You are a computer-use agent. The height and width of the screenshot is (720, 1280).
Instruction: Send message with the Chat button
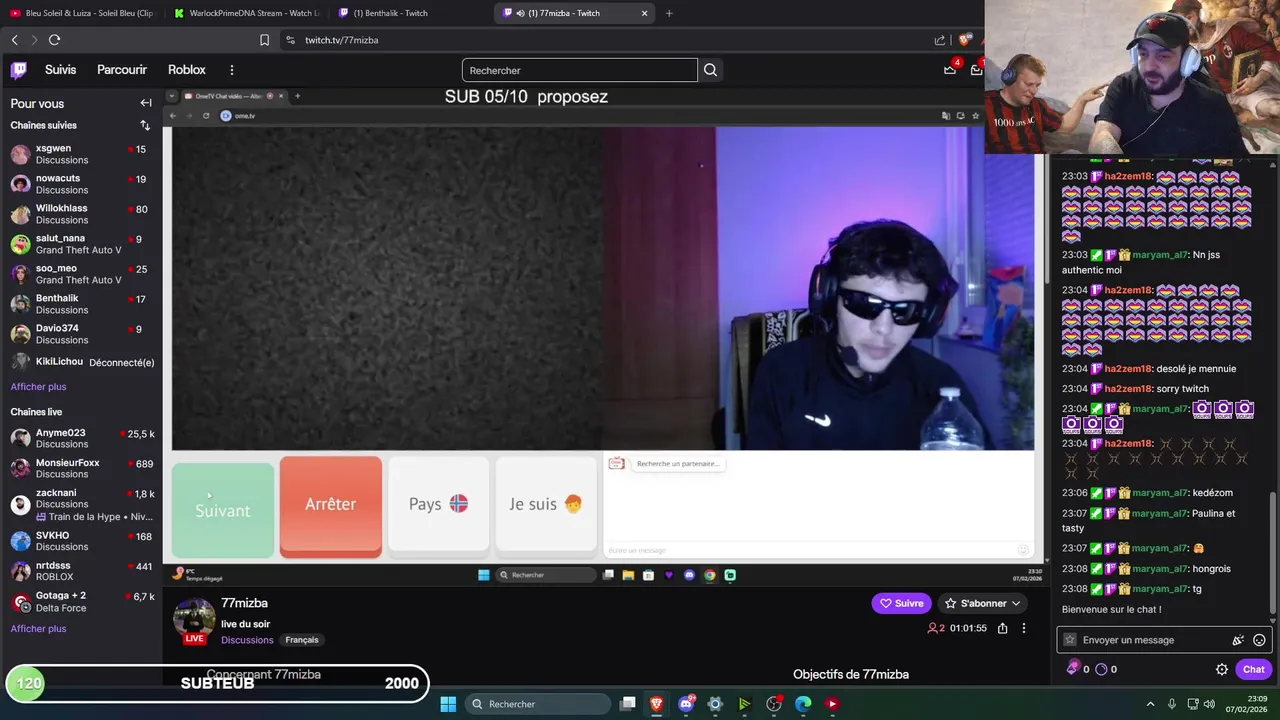(1254, 669)
